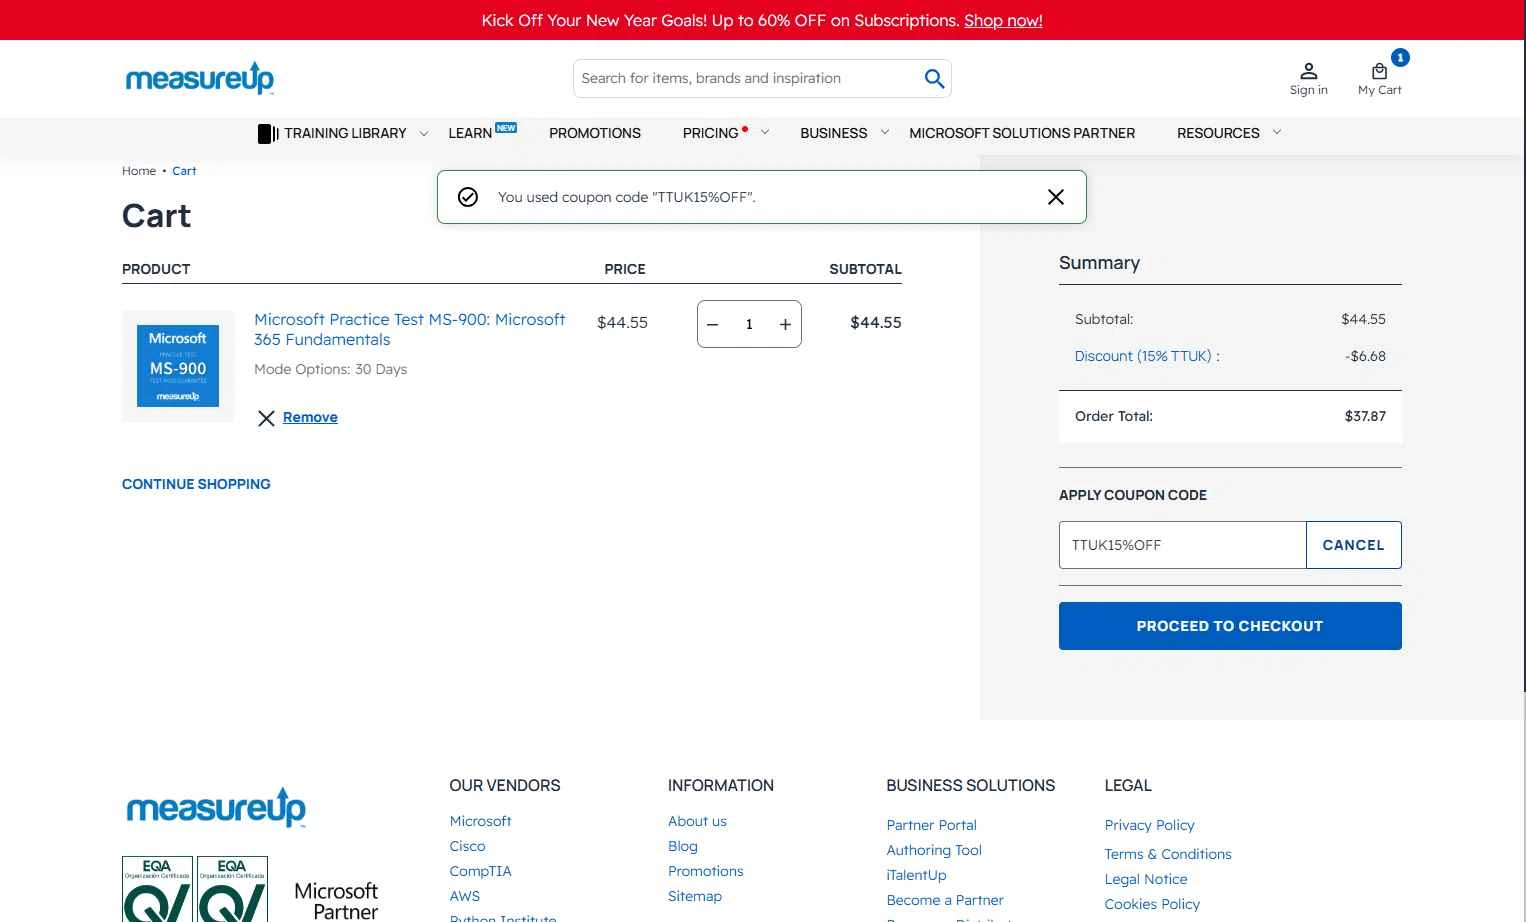Open Microsoft Practice Test MS-900 product link
The height and width of the screenshot is (922, 1526).
(409, 329)
